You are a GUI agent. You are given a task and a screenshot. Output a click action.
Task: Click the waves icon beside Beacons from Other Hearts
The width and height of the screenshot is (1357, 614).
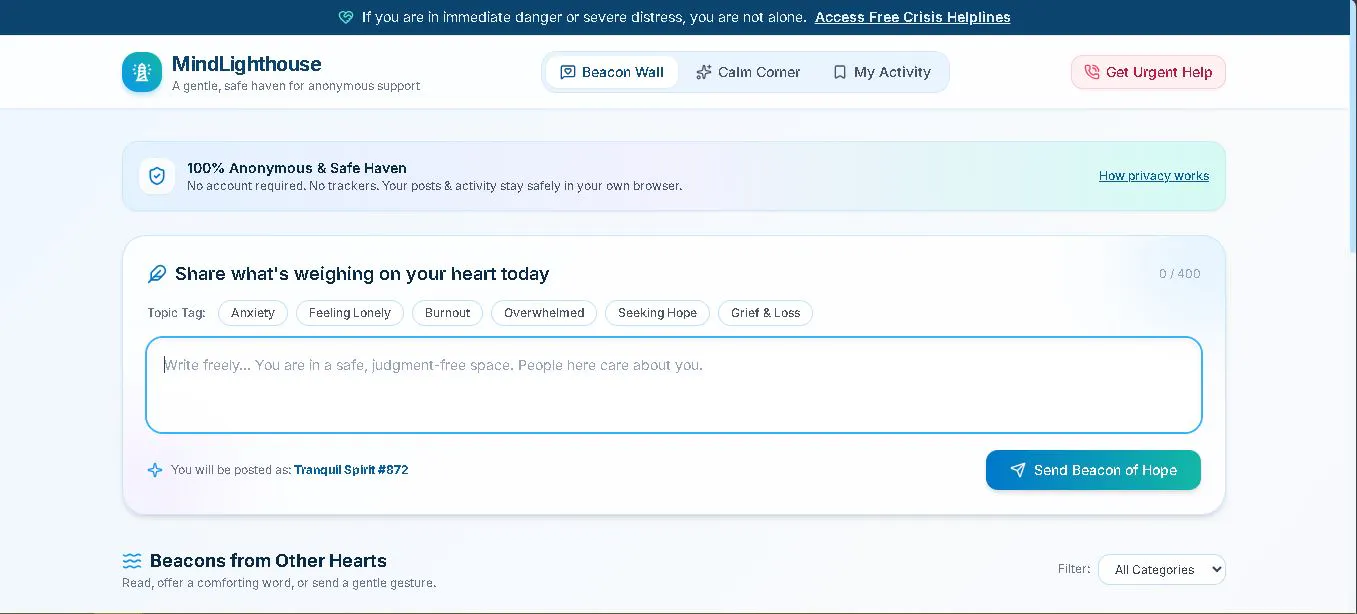click(132, 561)
